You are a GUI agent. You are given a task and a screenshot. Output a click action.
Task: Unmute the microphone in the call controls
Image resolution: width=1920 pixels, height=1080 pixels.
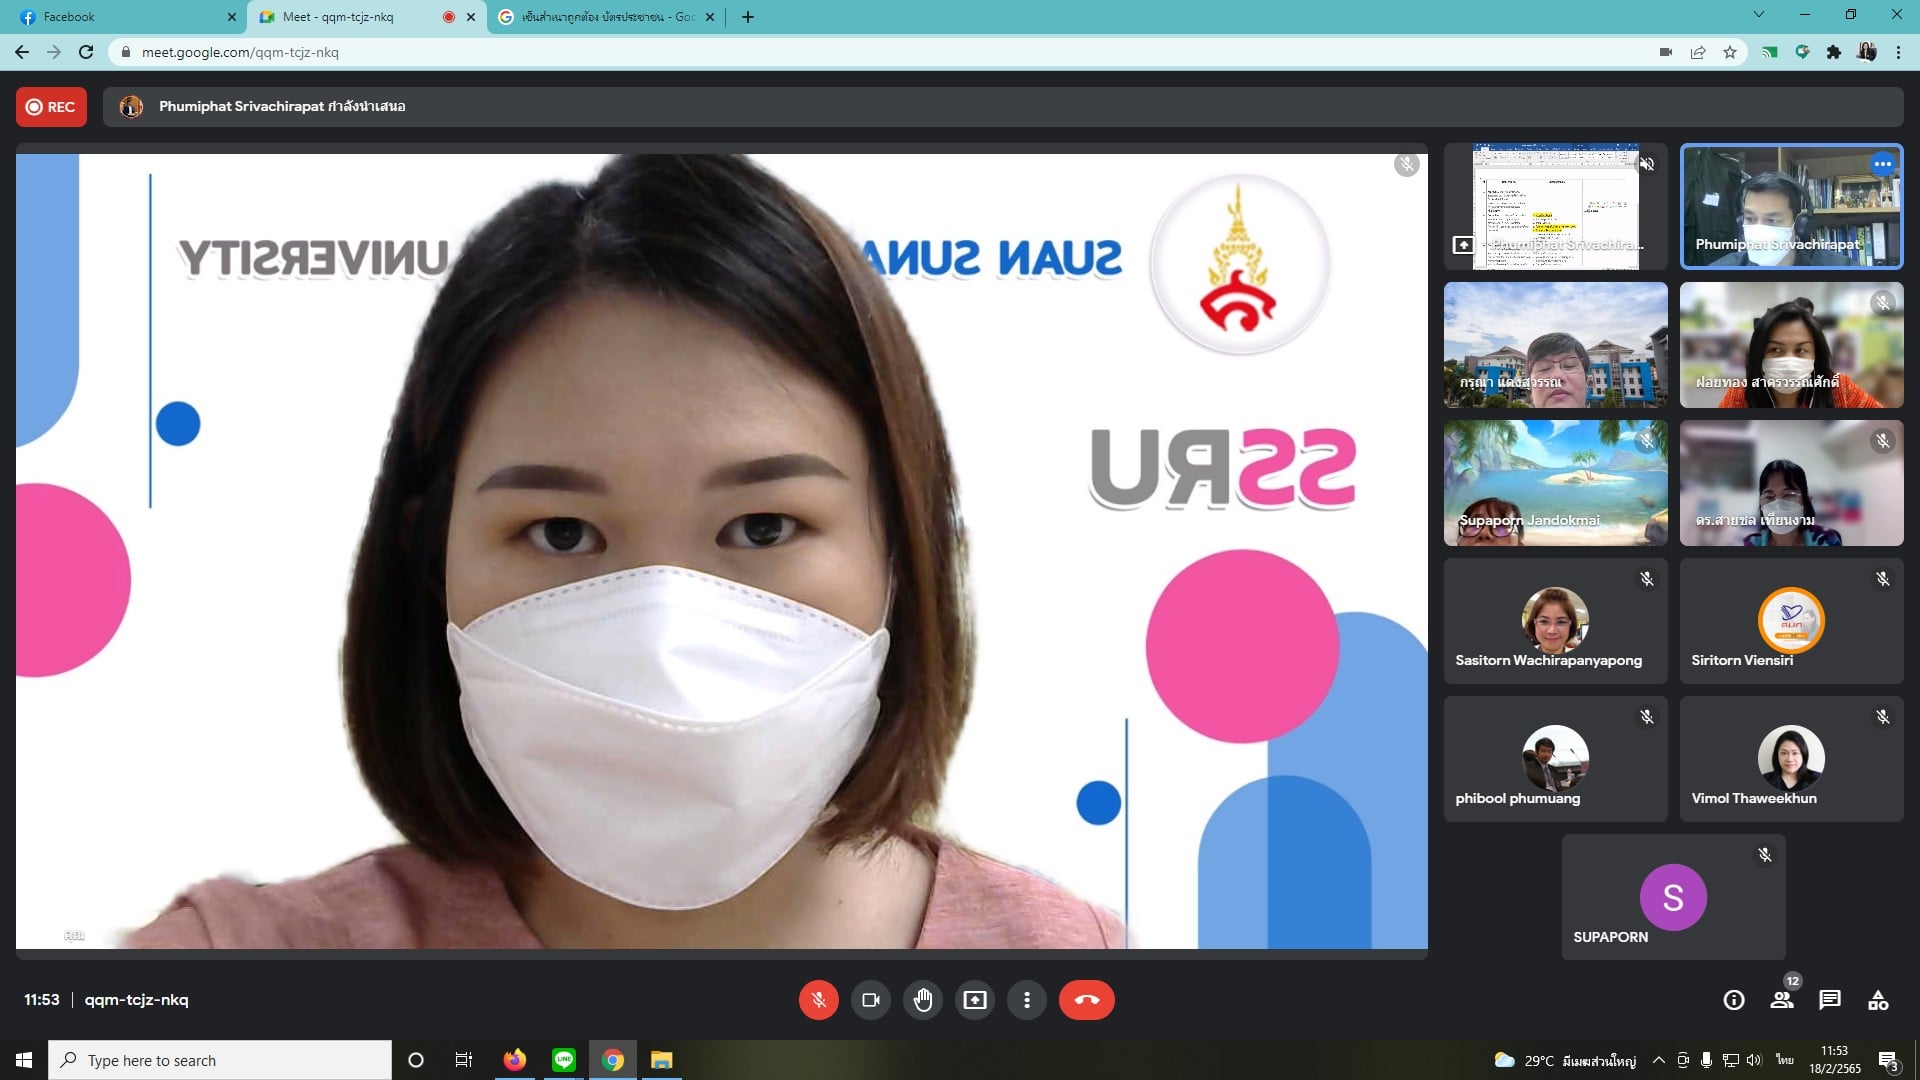coord(818,1000)
